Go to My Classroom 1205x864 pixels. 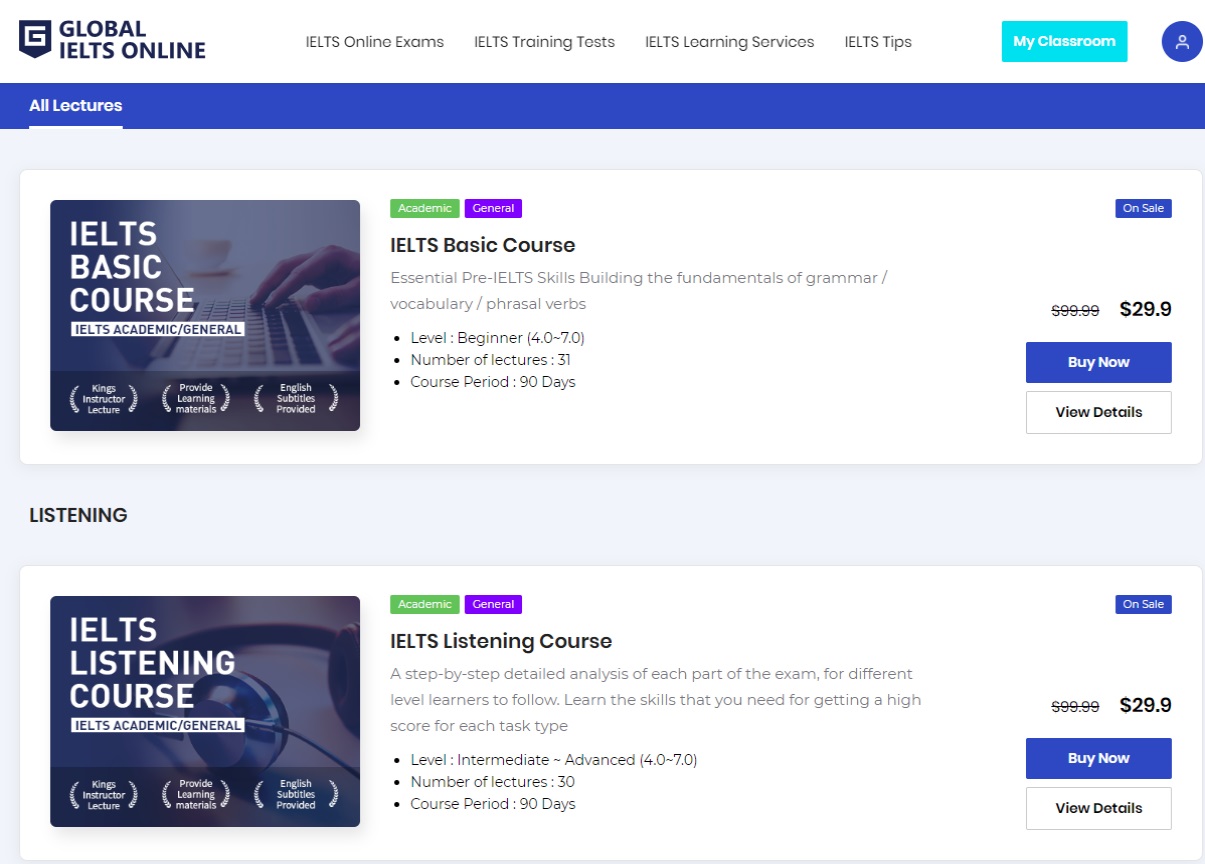1064,42
